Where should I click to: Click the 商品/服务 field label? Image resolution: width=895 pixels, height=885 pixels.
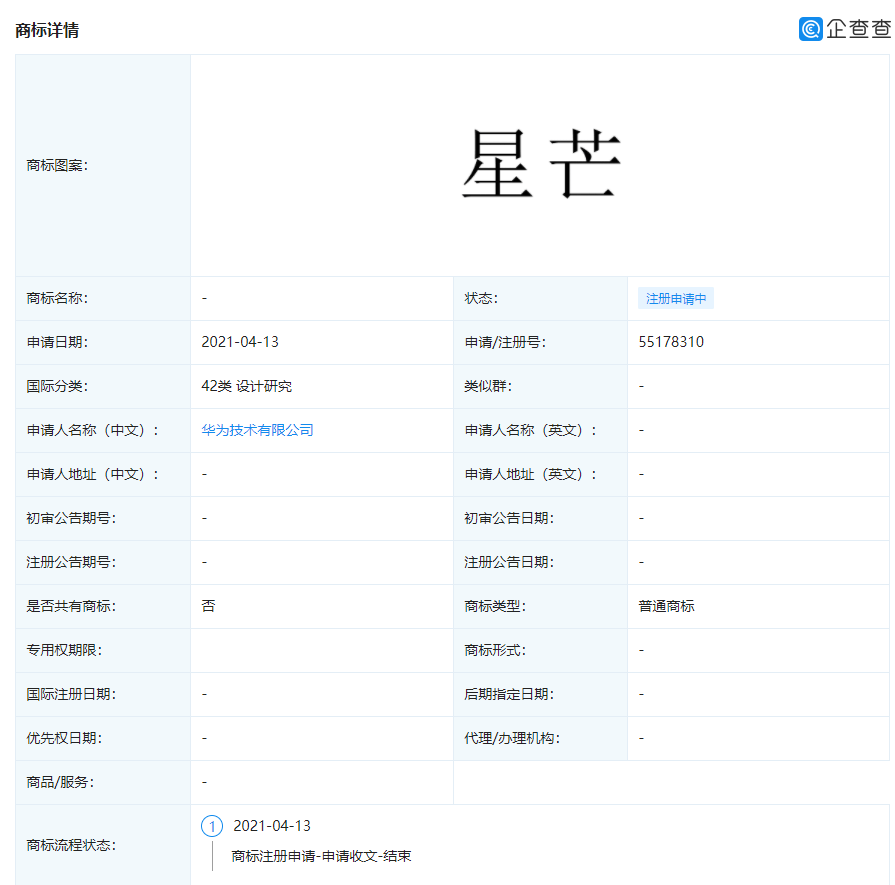point(60,782)
